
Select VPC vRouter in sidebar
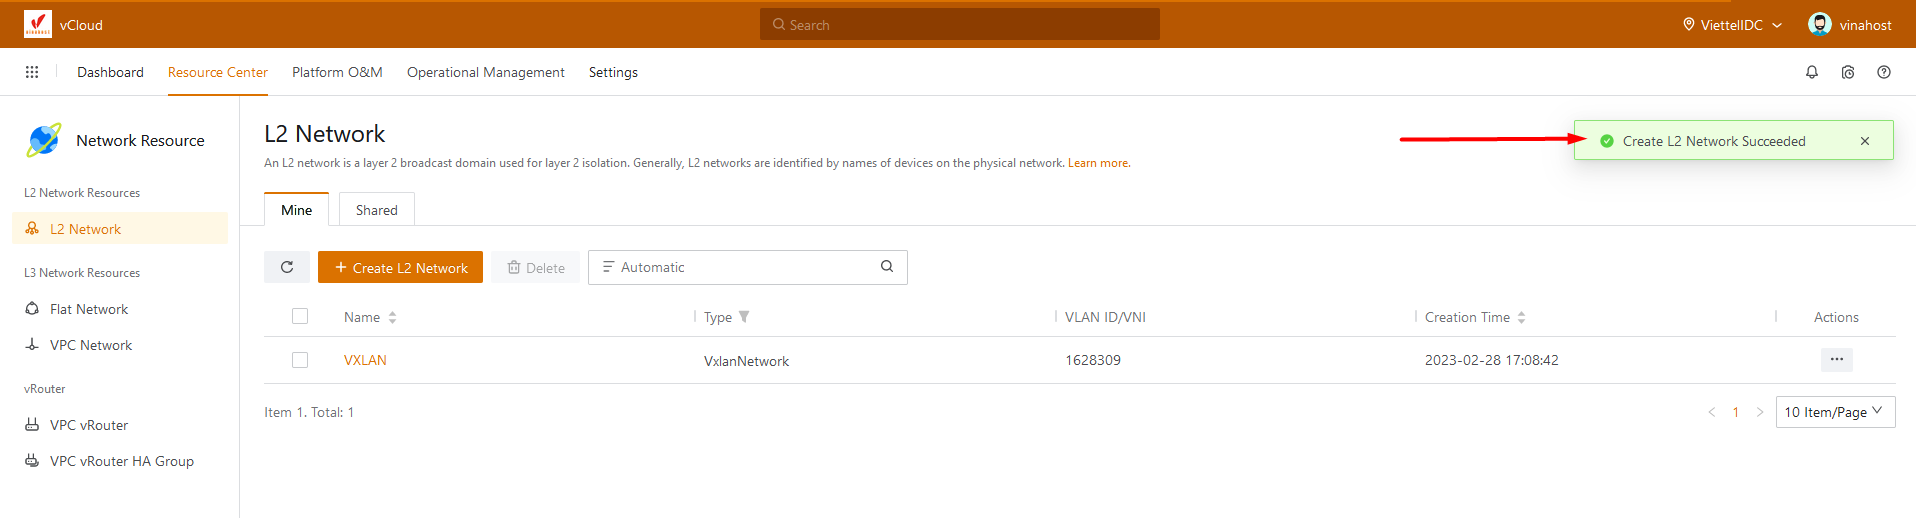click(x=120, y=425)
